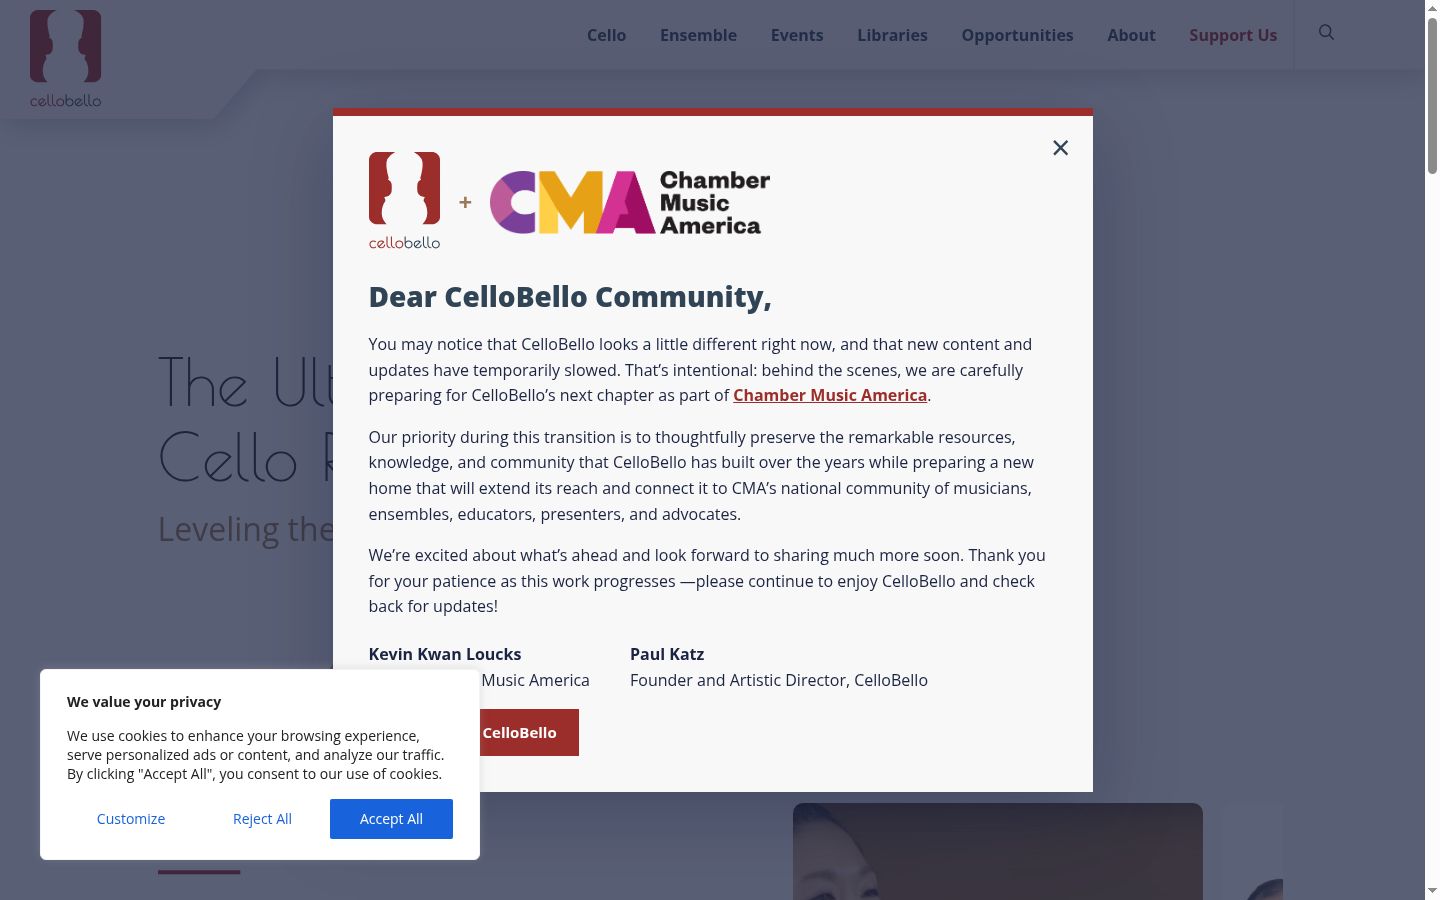Click the Chamber Music America logo
This screenshot has width=1440, height=900.
tap(630, 202)
